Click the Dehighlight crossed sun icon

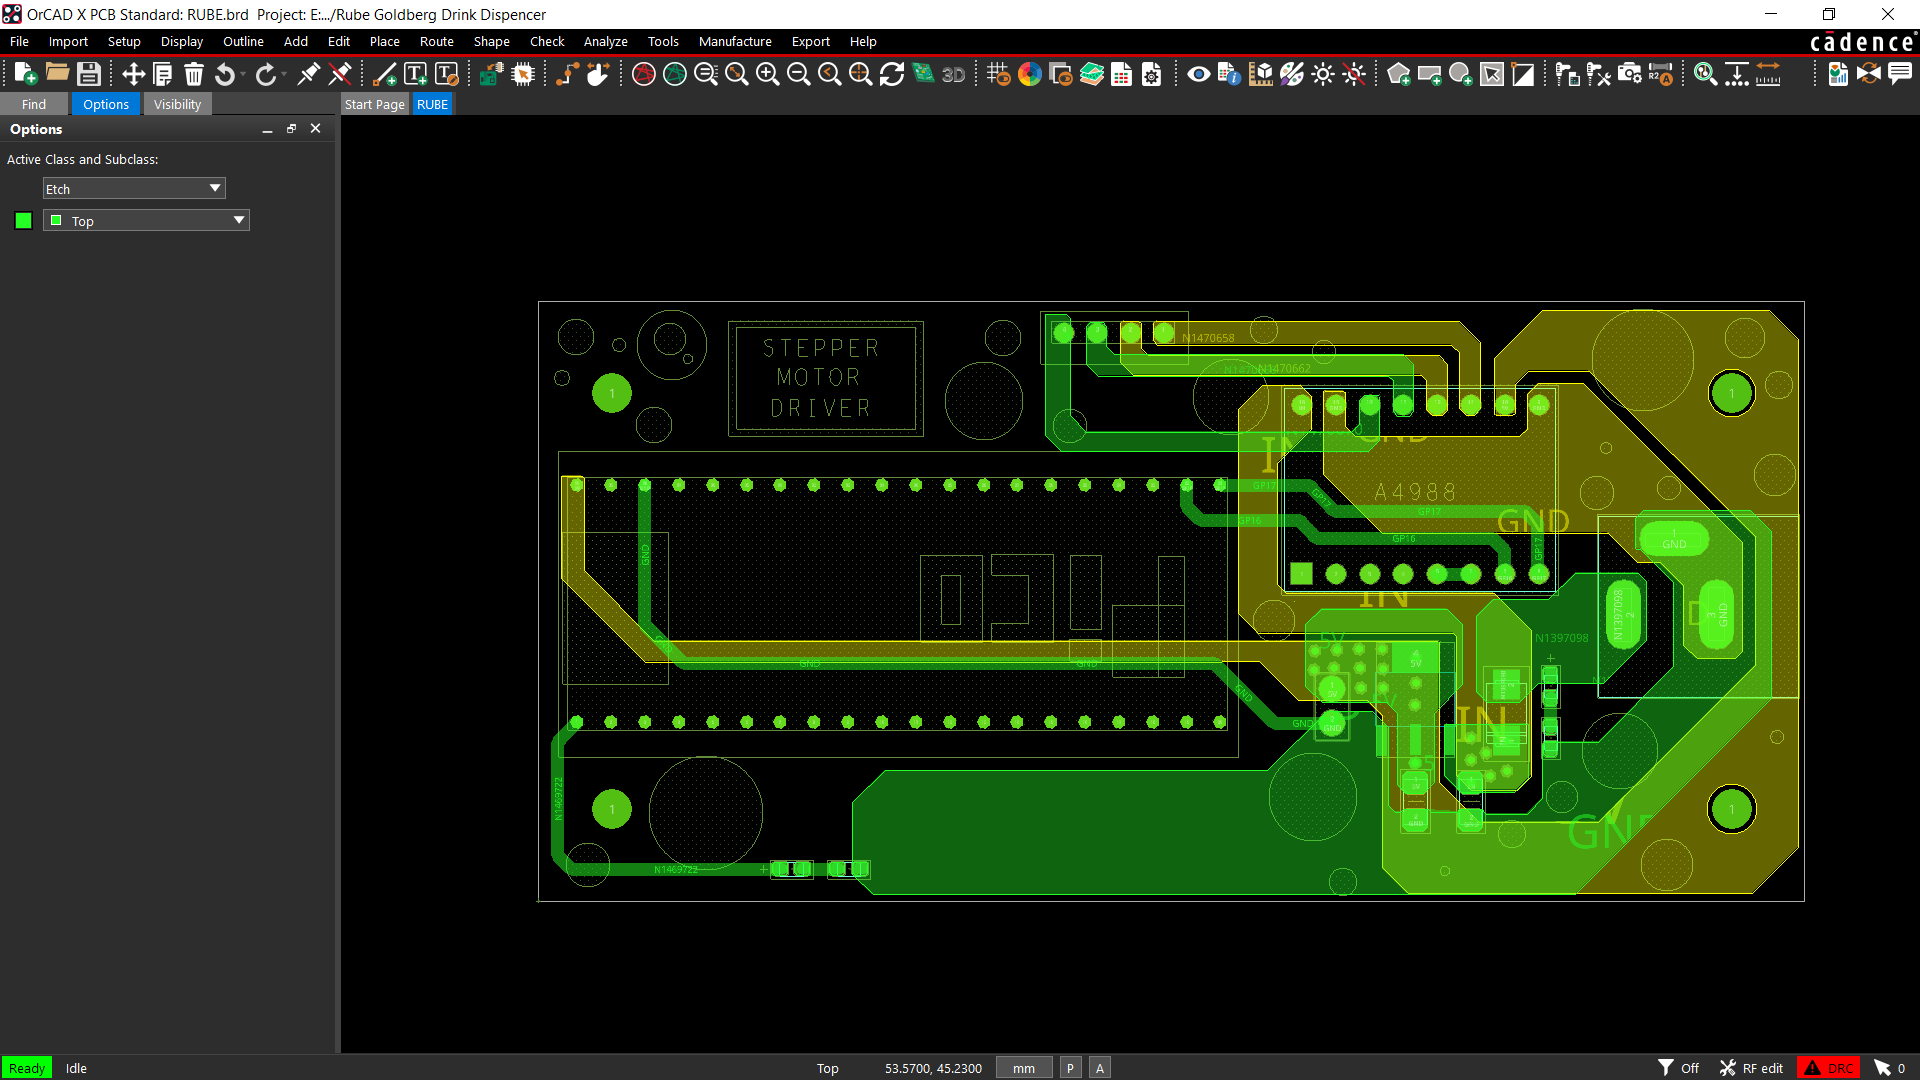(1354, 74)
